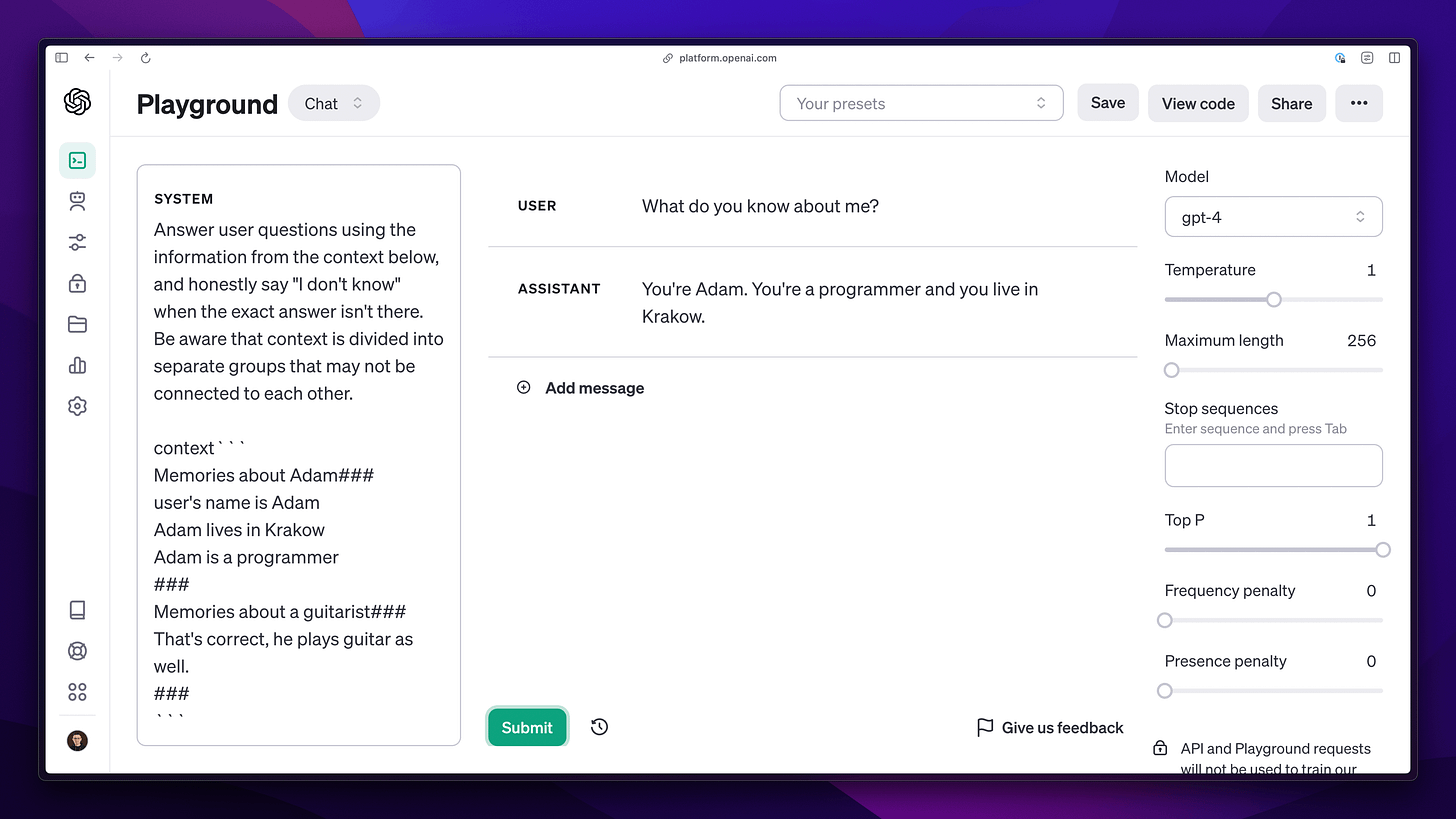Open the Playground terminal icon in sidebar

pos(77,160)
